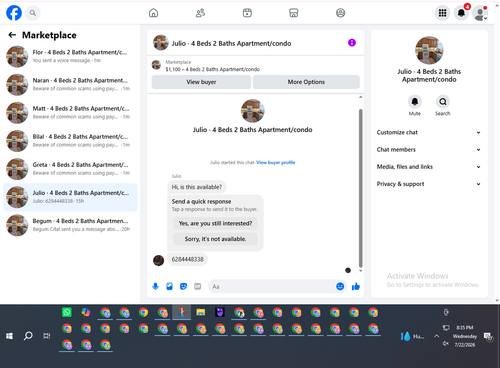Click Julio's avatar in right panel
500x368 pixels.
point(429,50)
